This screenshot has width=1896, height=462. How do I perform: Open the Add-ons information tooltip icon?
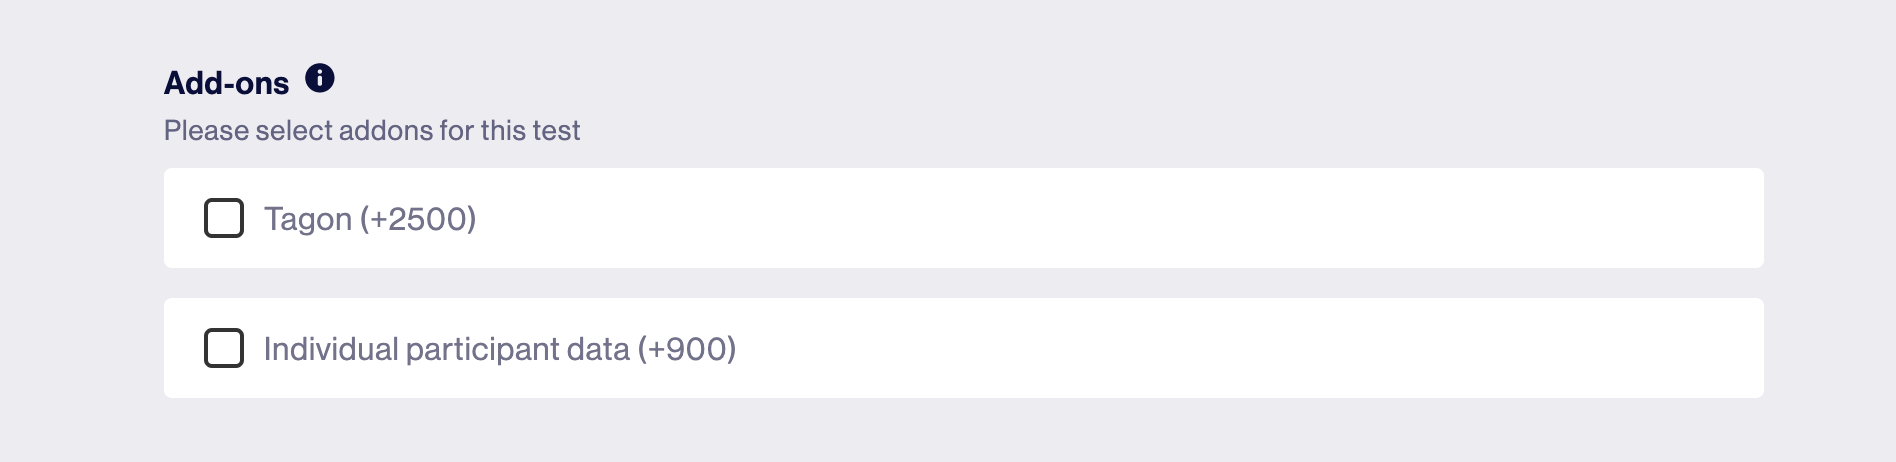pyautogui.click(x=320, y=78)
